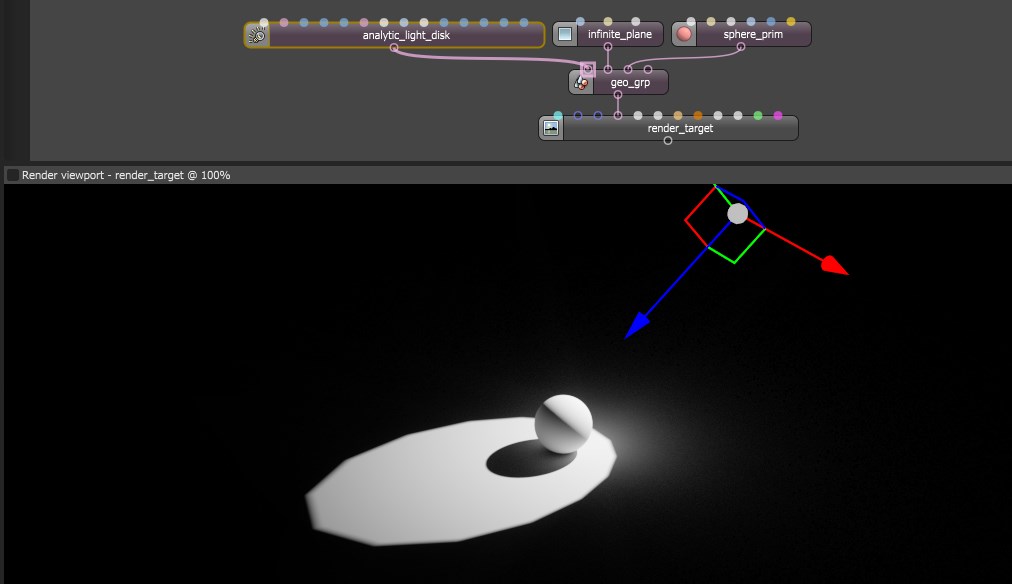Click the output pin below analytic_light_disk
The width and height of the screenshot is (1012, 584).
[x=394, y=47]
